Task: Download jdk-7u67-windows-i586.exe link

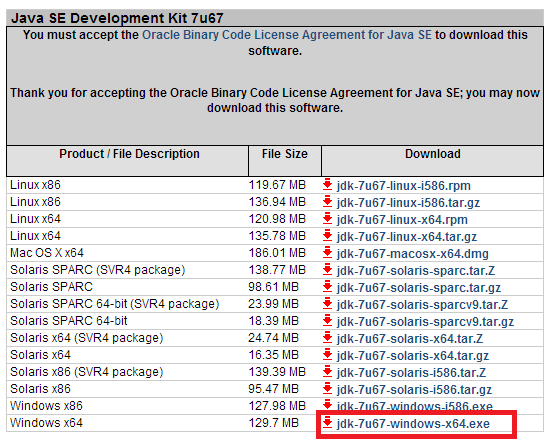Action: pos(415,406)
